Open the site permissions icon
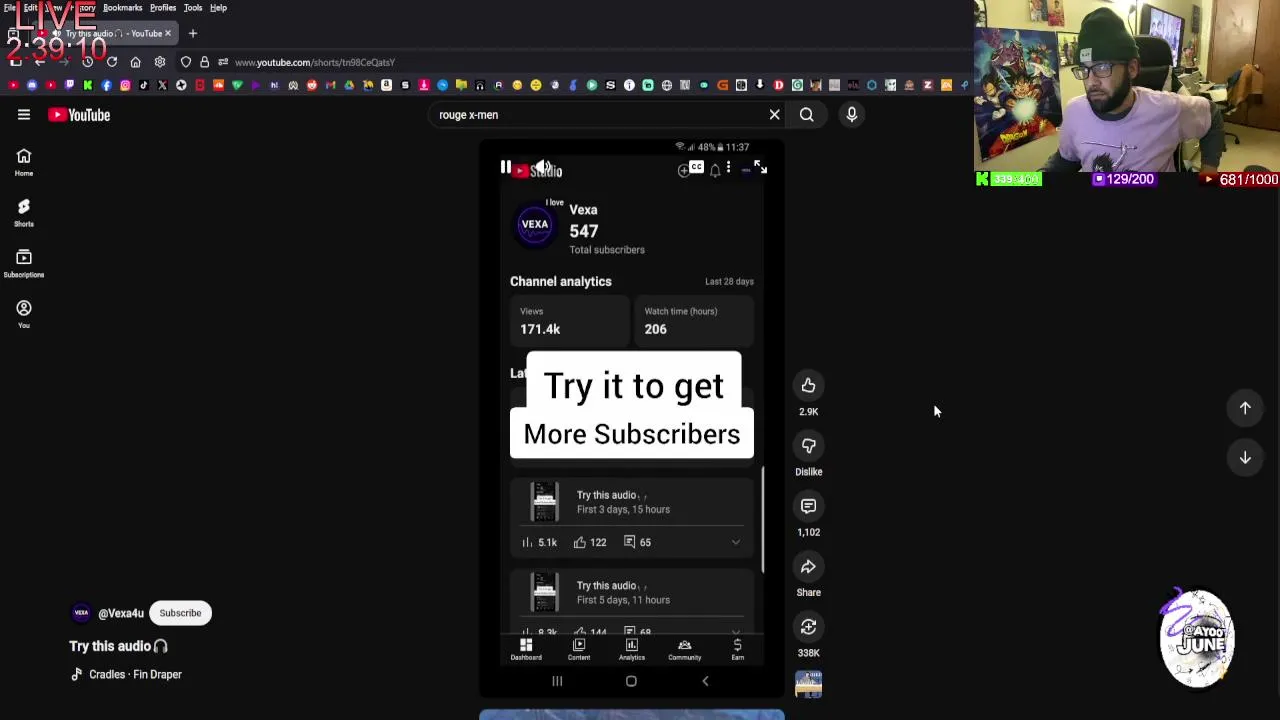Viewport: 1280px width, 720px height. point(222,62)
